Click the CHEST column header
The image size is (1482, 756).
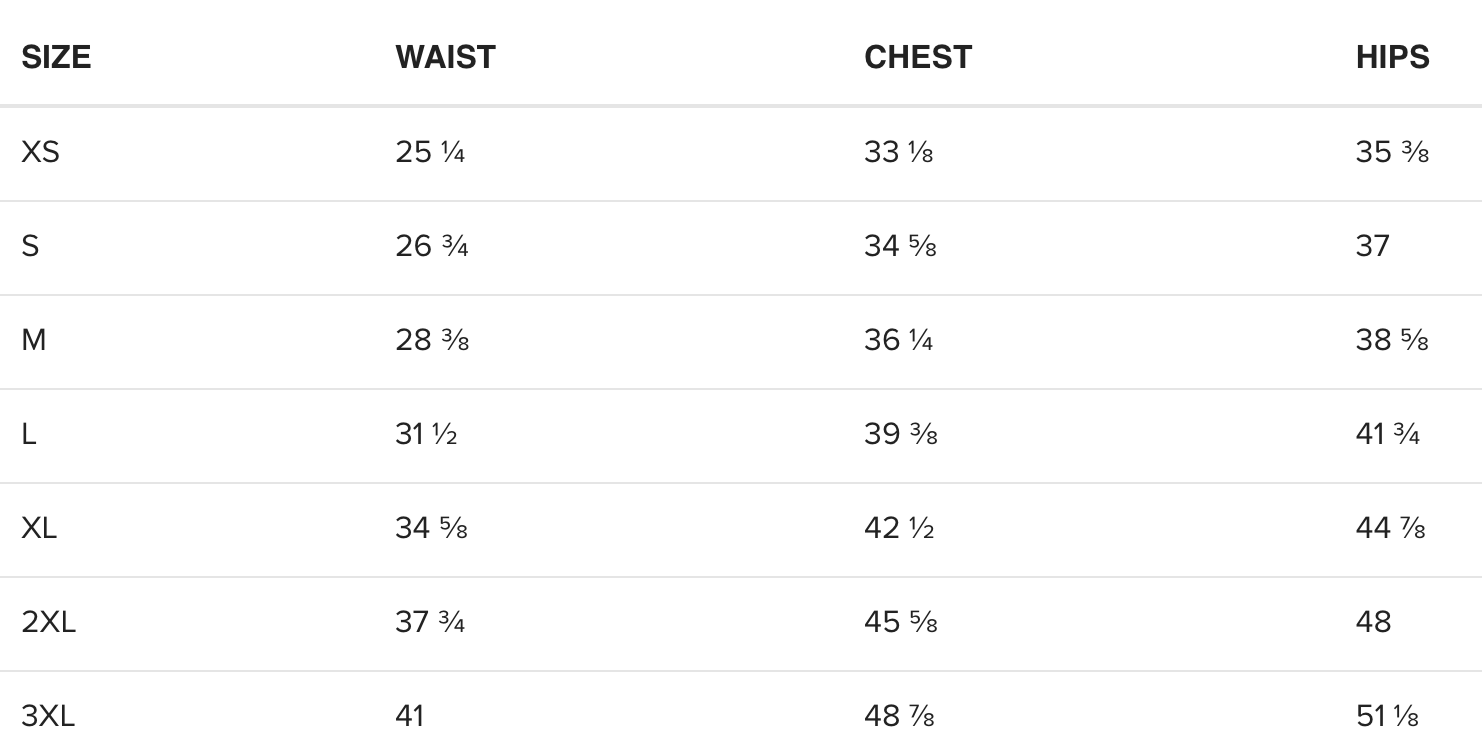(x=917, y=57)
